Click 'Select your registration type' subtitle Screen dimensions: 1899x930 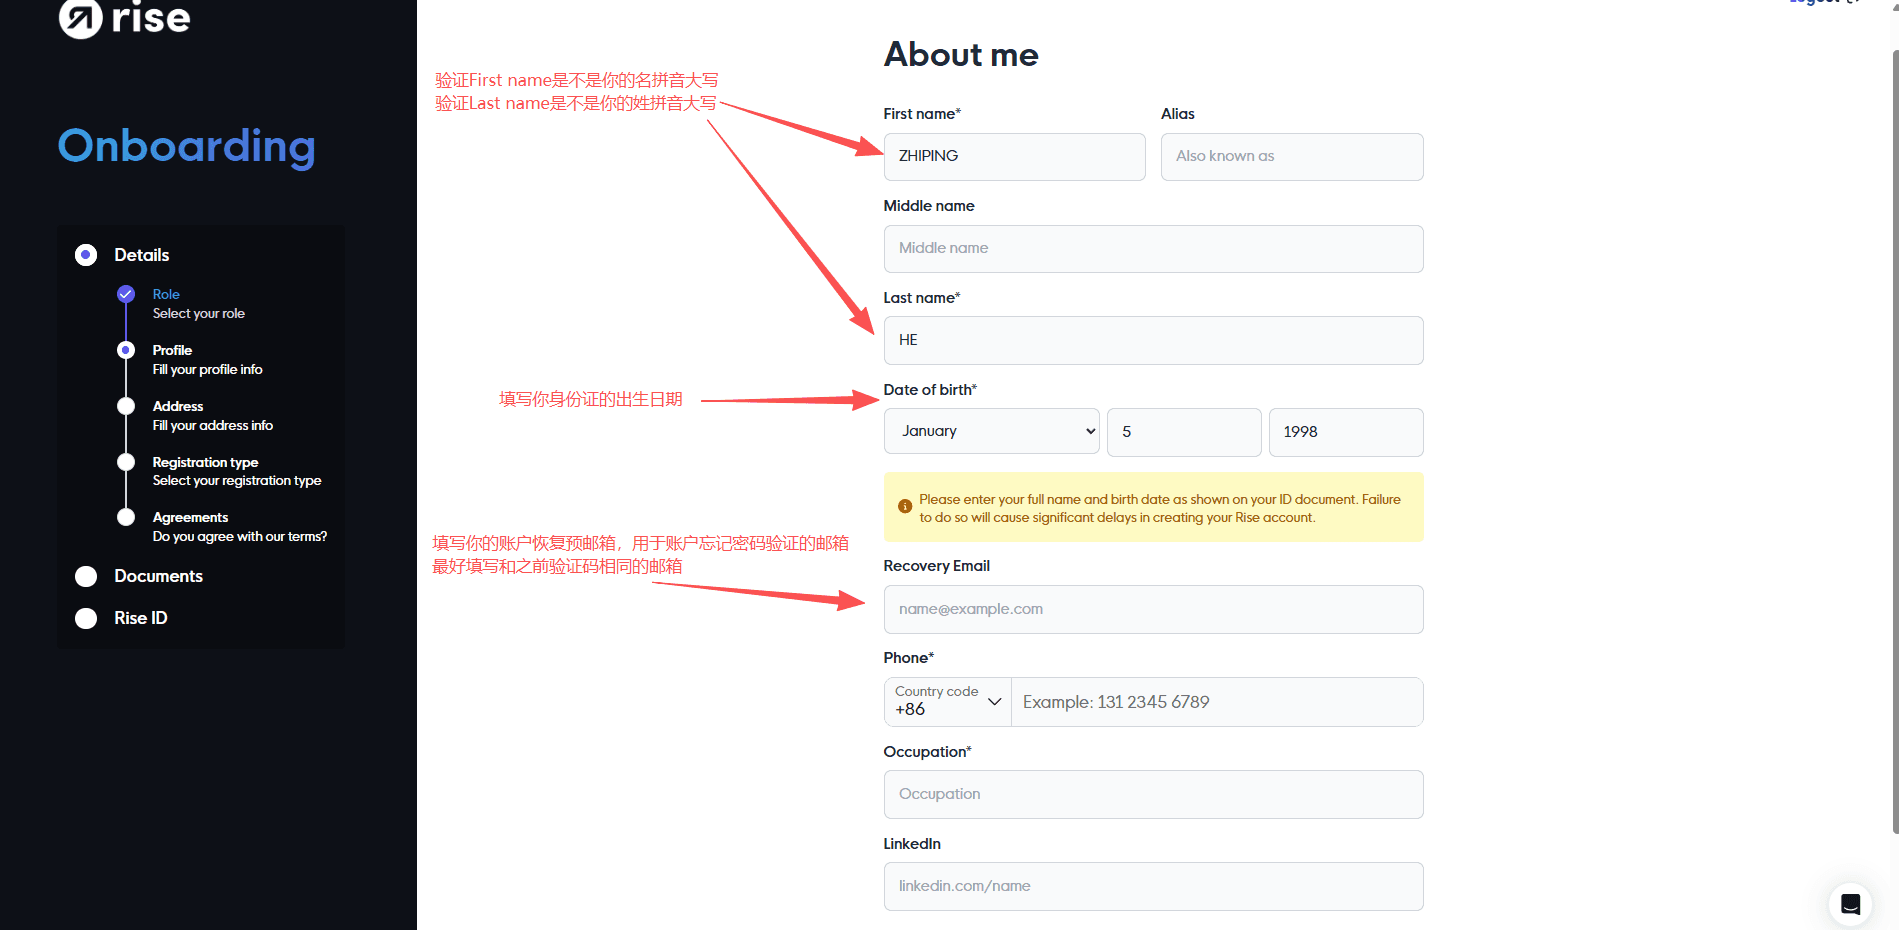pyautogui.click(x=237, y=481)
